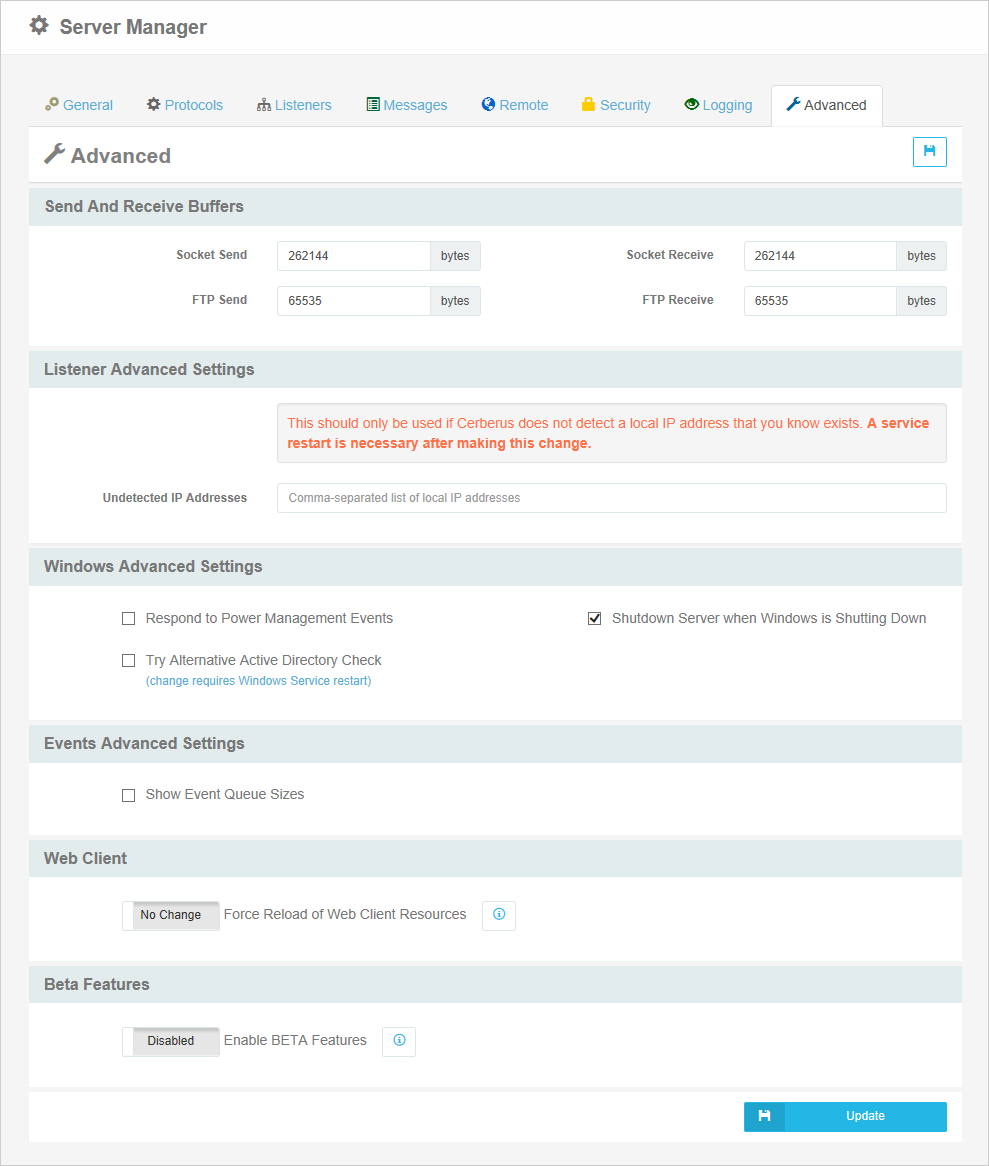Click the eye icon on the Logging tab
The width and height of the screenshot is (989, 1166).
pos(691,104)
